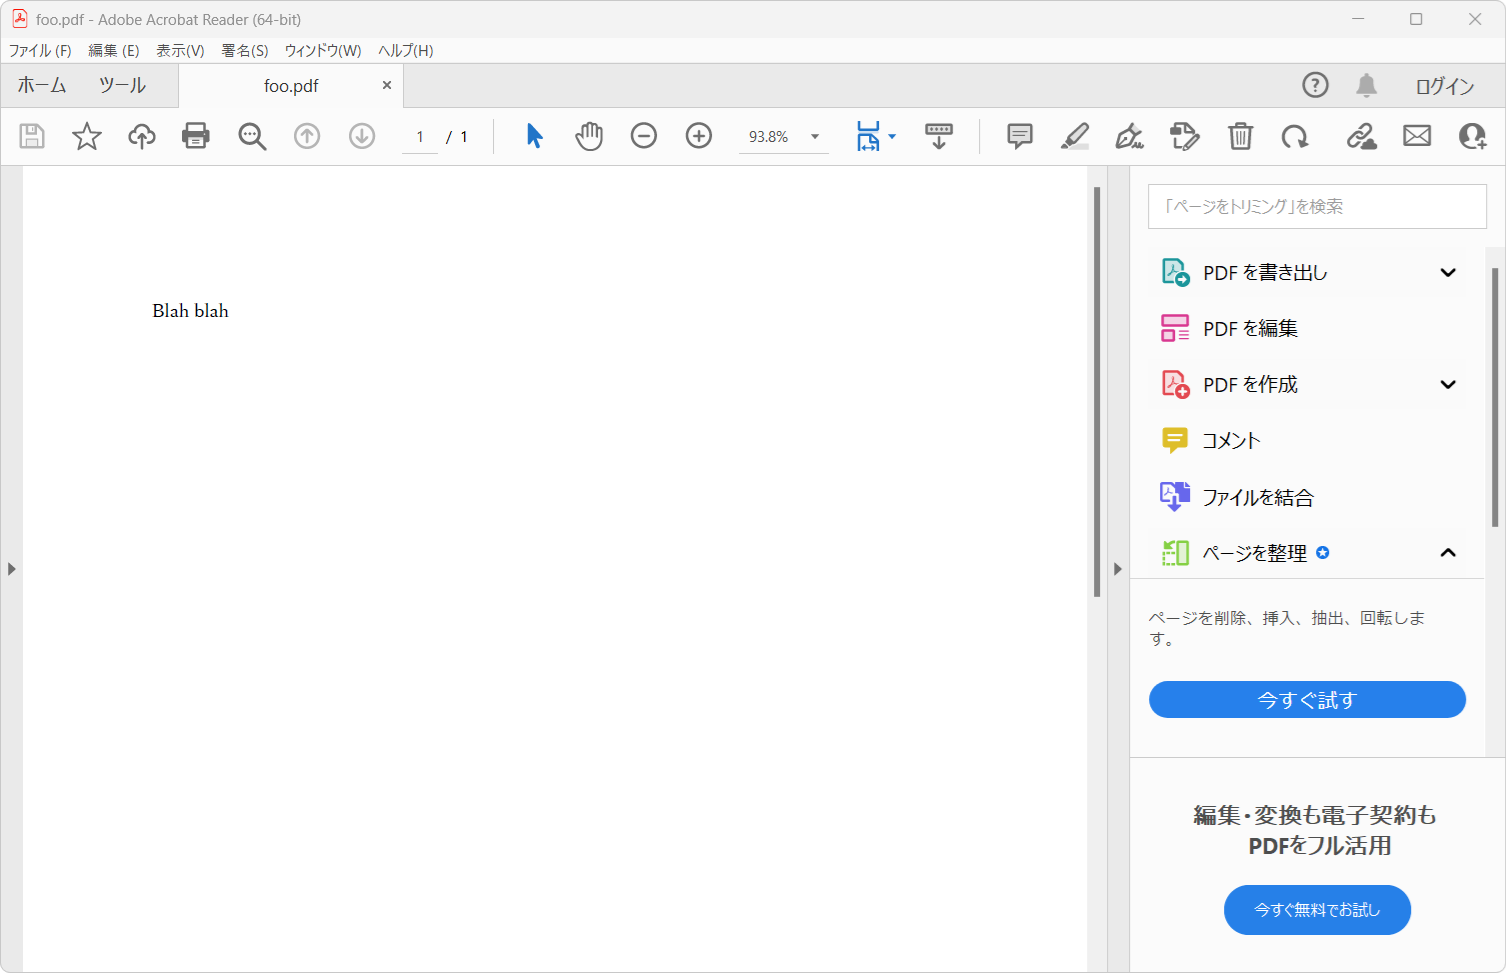Open the ファイル(F) menu
Viewport: 1506px width, 973px height.
coord(40,51)
